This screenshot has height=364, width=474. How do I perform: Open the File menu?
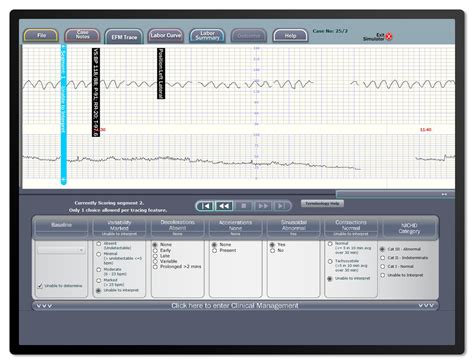click(x=41, y=35)
